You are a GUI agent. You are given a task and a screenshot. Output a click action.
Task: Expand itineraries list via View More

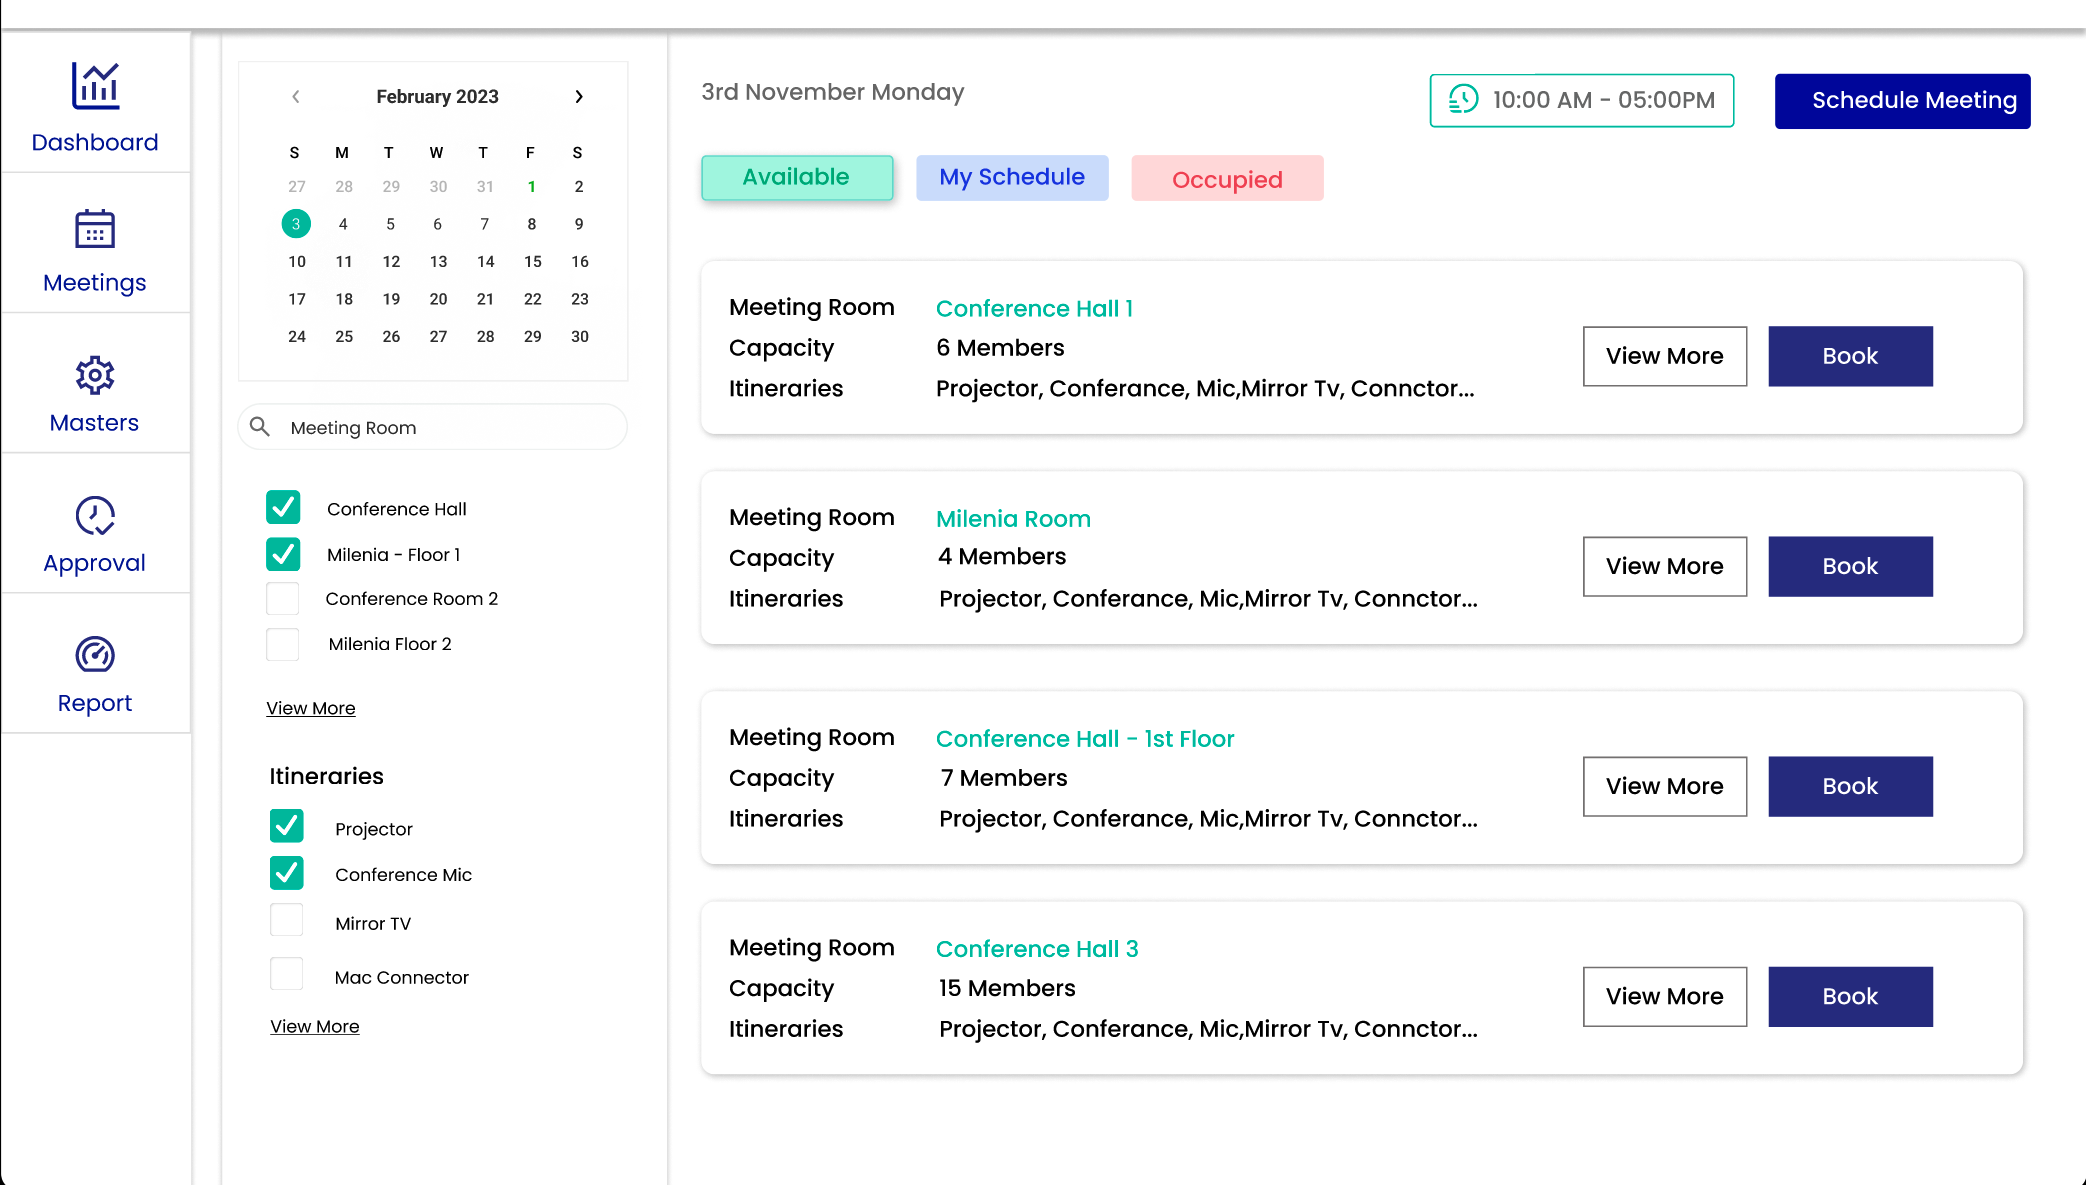pyautogui.click(x=315, y=1026)
